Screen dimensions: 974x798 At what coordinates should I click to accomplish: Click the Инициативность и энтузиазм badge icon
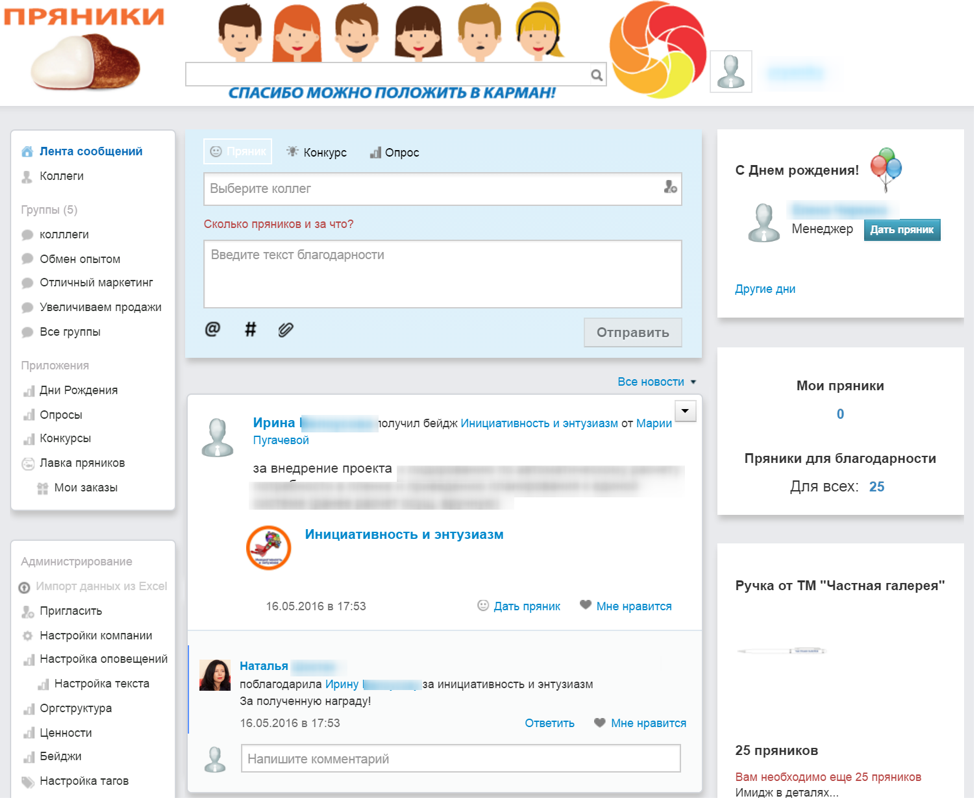269,548
